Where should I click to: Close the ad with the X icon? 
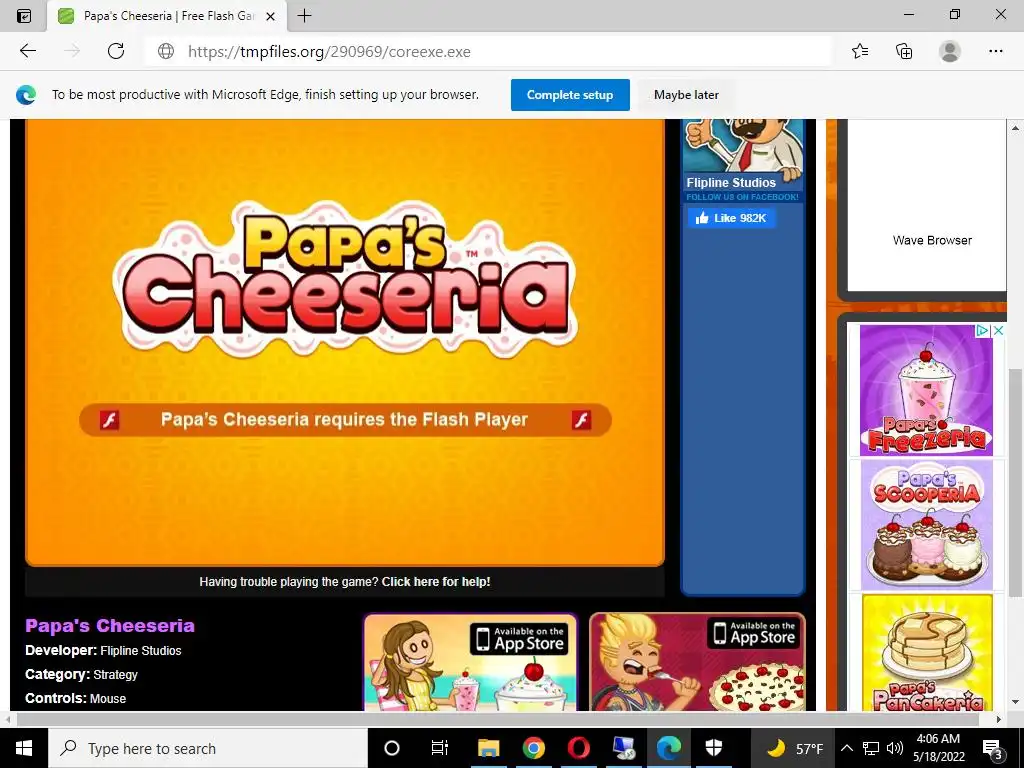click(998, 331)
